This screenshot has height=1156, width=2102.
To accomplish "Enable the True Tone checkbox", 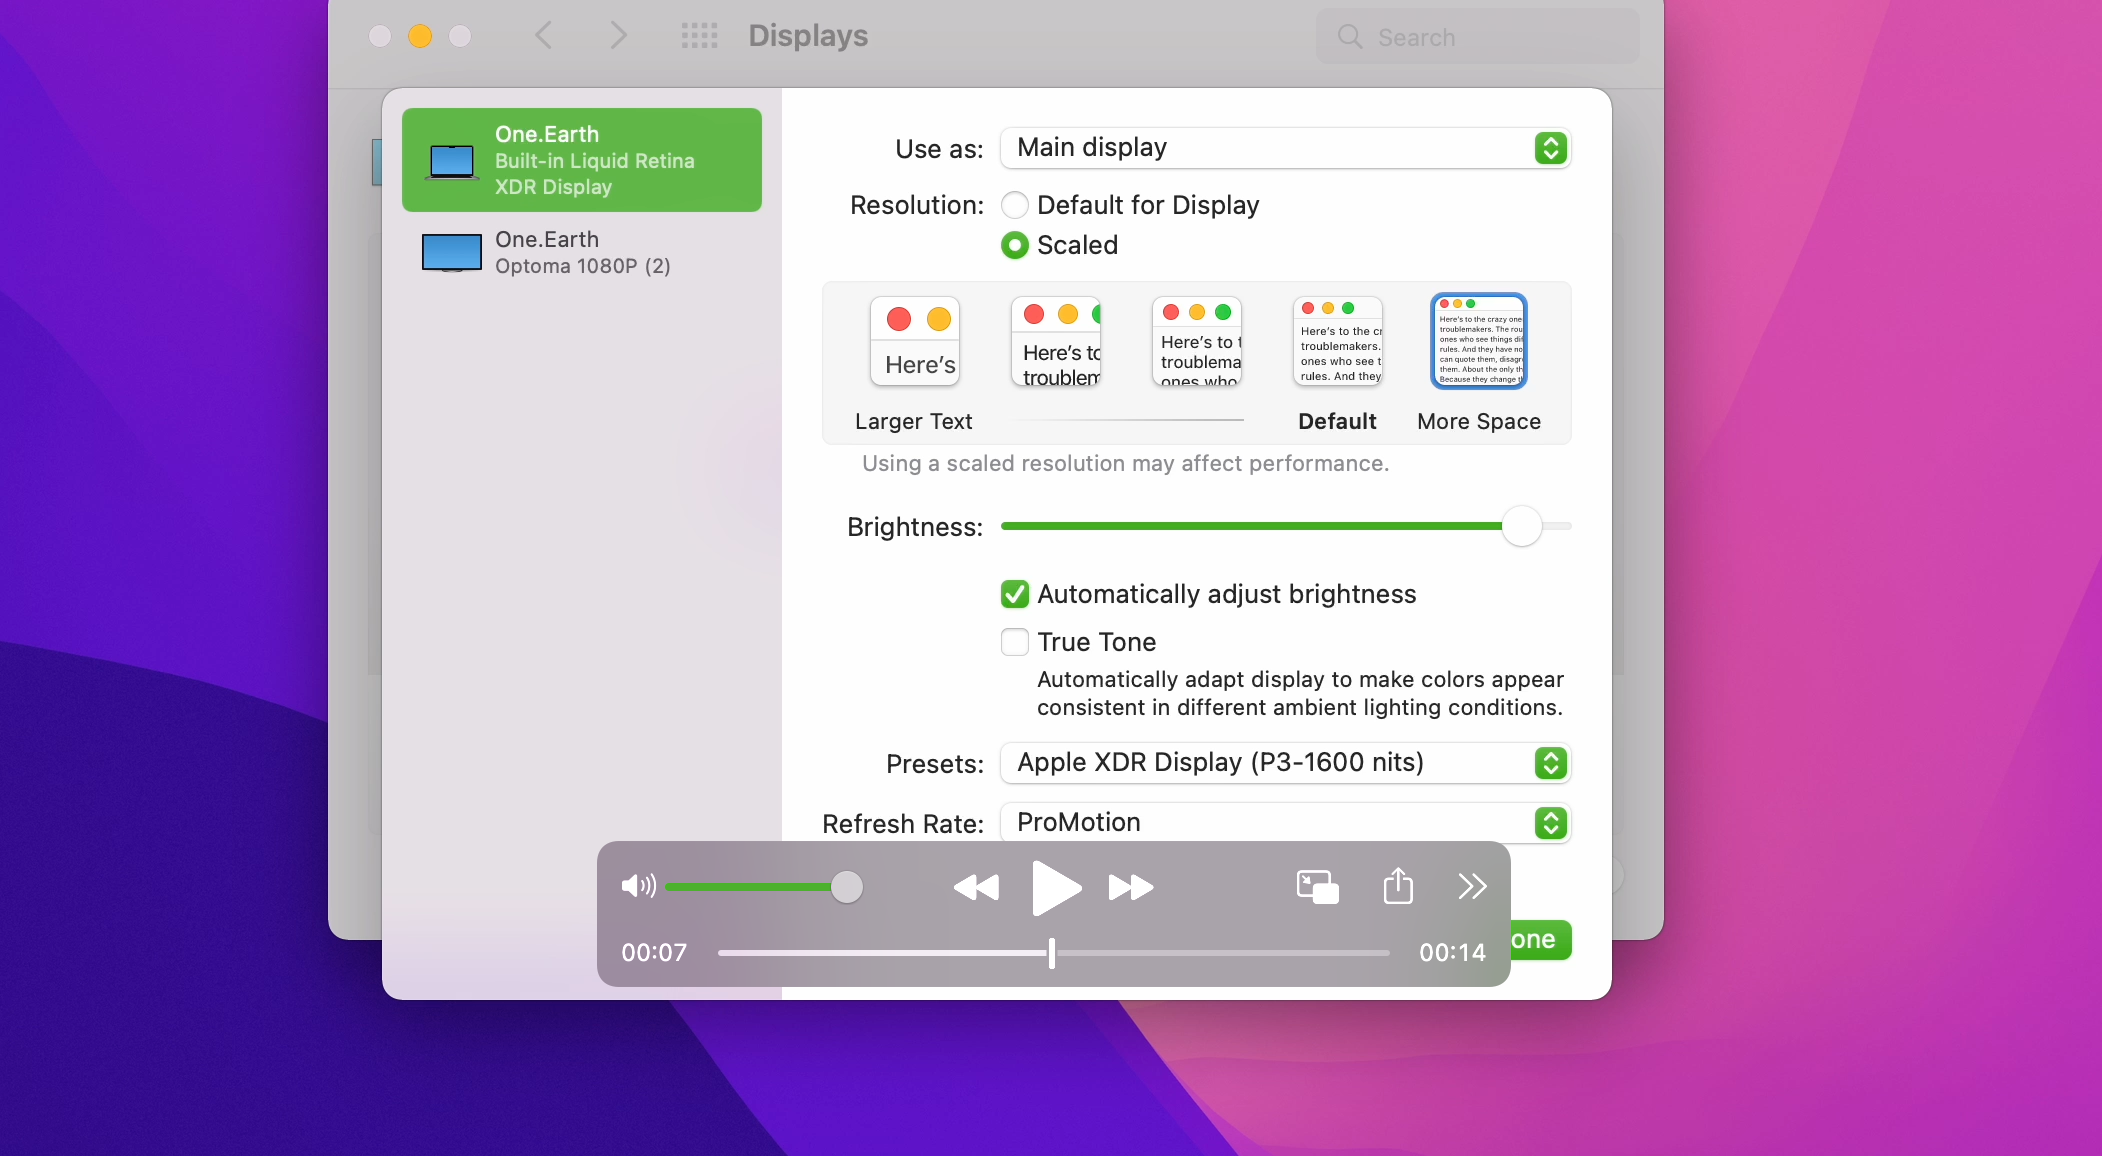I will coord(1015,642).
